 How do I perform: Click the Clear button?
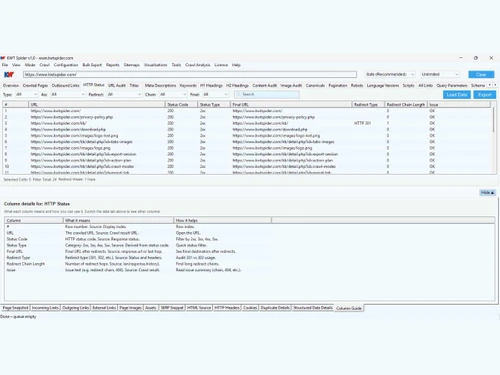pyautogui.click(x=481, y=74)
